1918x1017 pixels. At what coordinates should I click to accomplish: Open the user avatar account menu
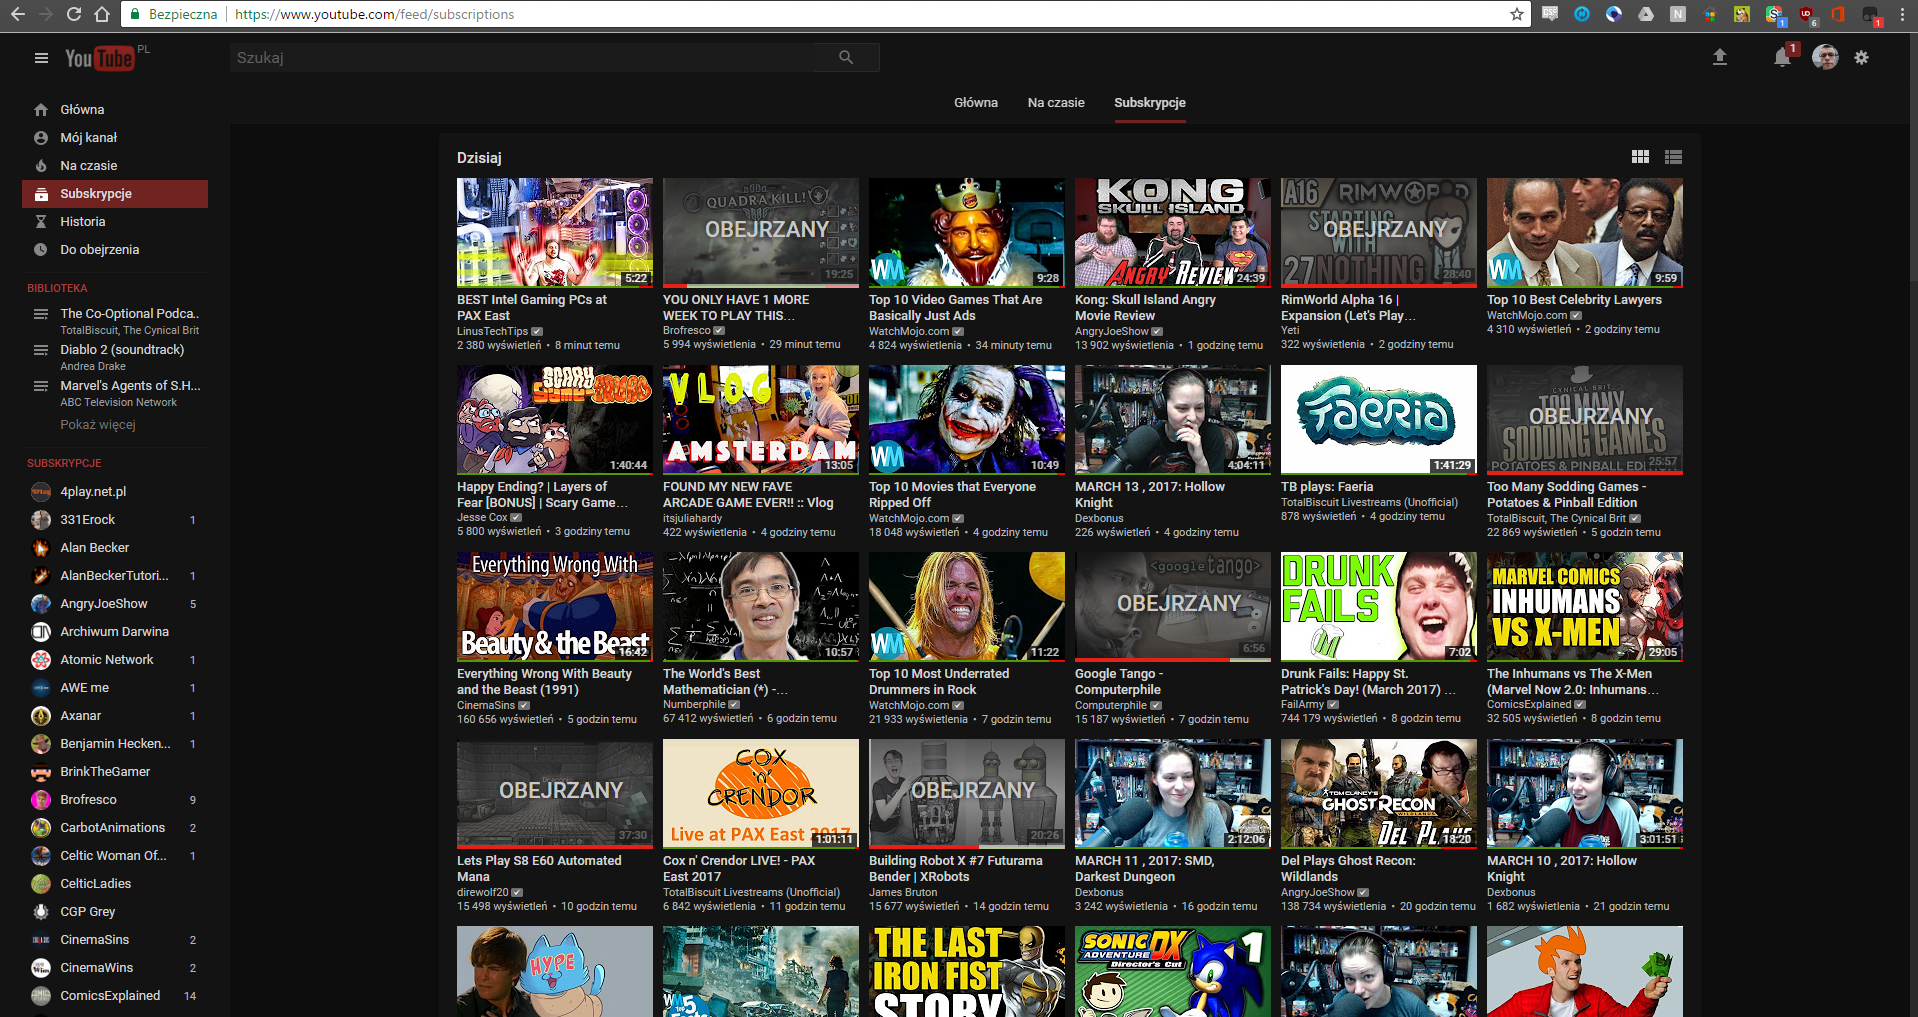(x=1825, y=58)
